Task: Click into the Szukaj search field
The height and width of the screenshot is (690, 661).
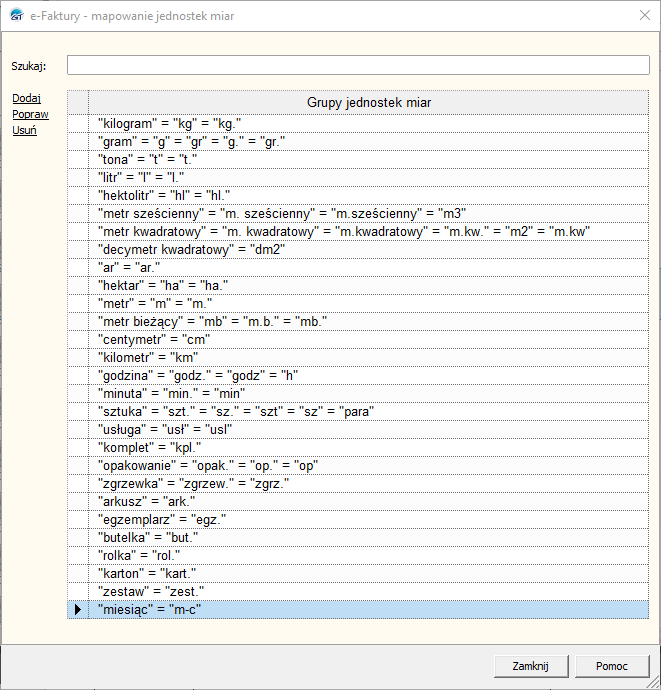Action: [358, 65]
